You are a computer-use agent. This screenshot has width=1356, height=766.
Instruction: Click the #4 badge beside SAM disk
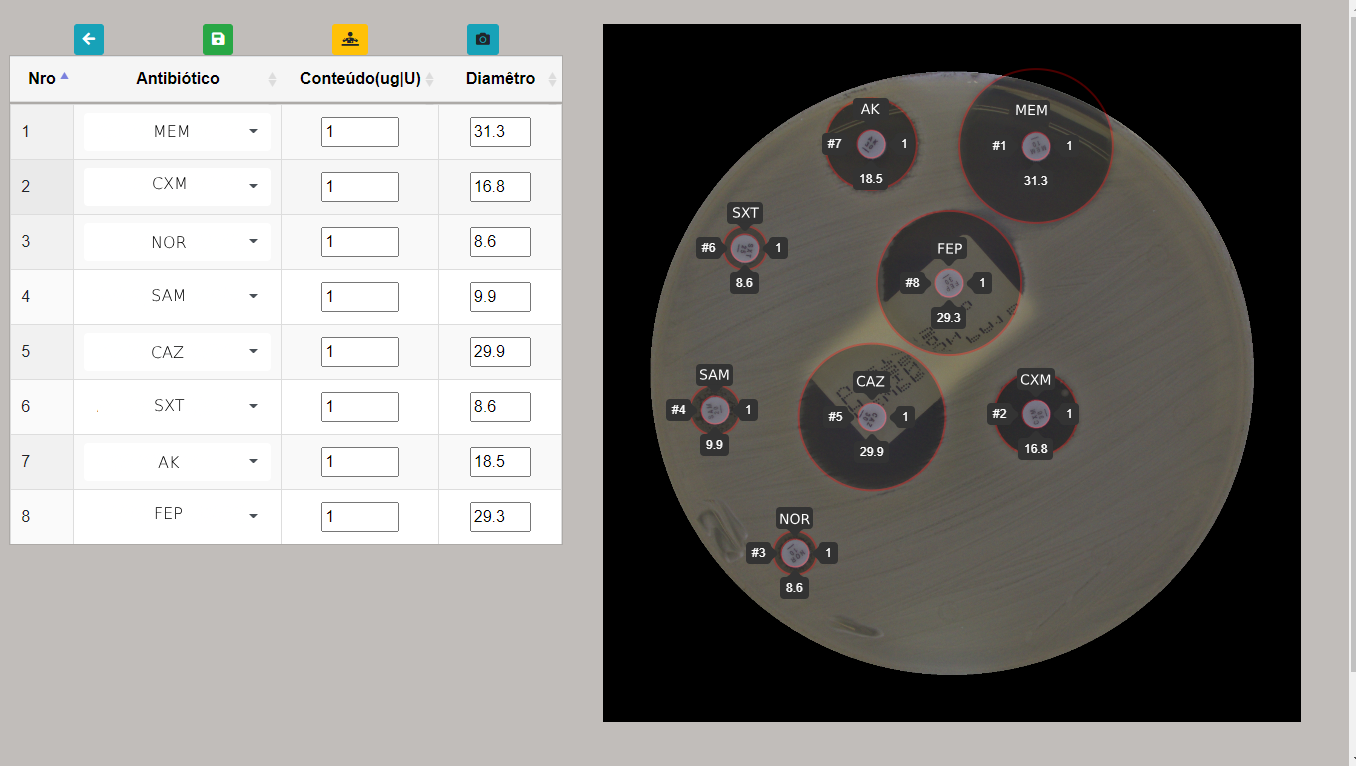tap(678, 410)
